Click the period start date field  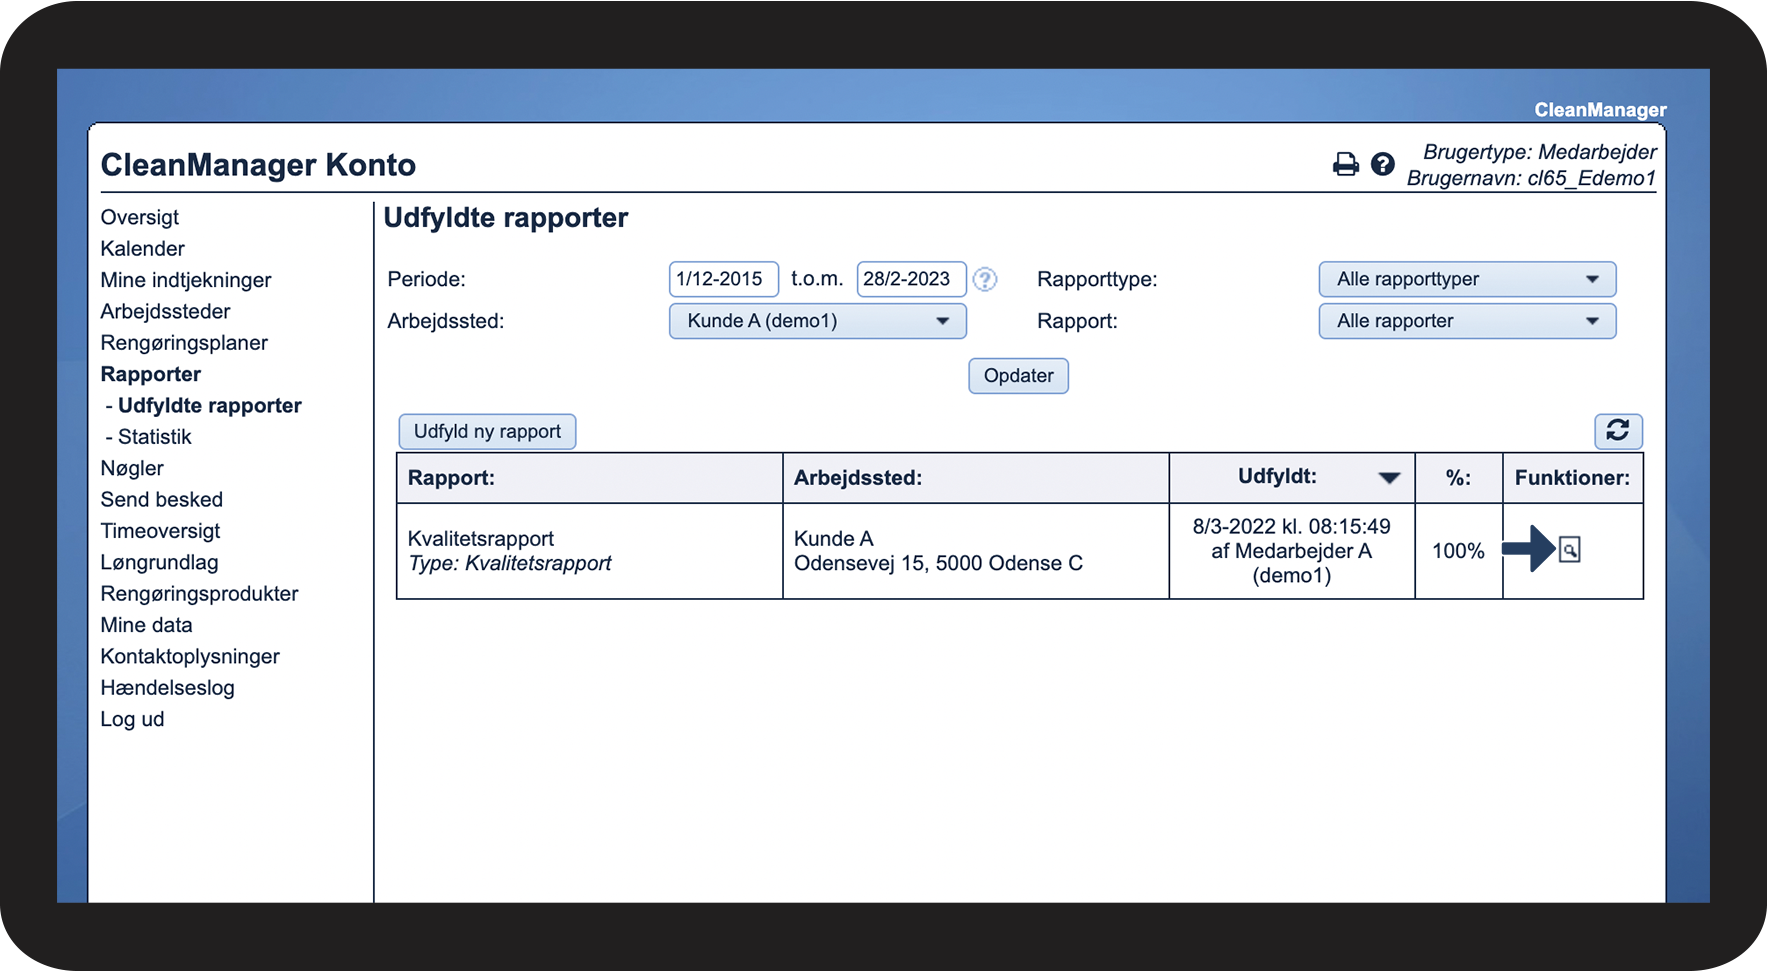(722, 280)
